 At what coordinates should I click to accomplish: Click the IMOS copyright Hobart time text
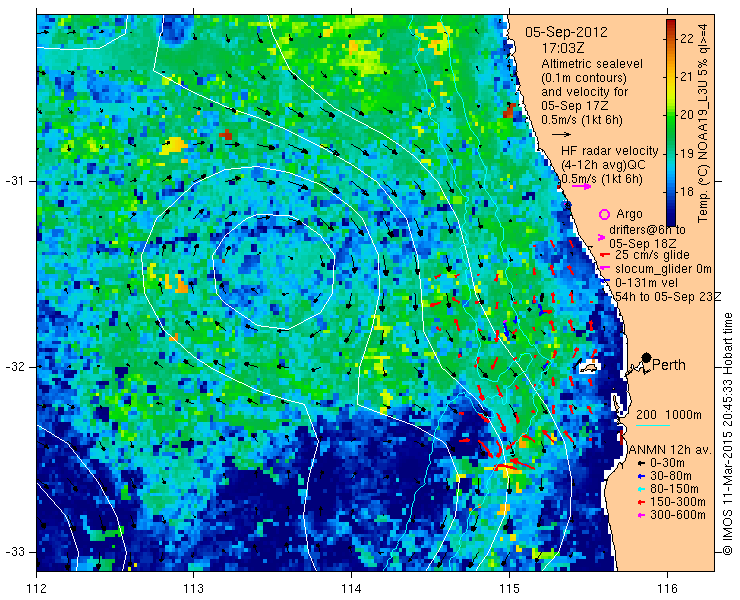tap(727, 433)
